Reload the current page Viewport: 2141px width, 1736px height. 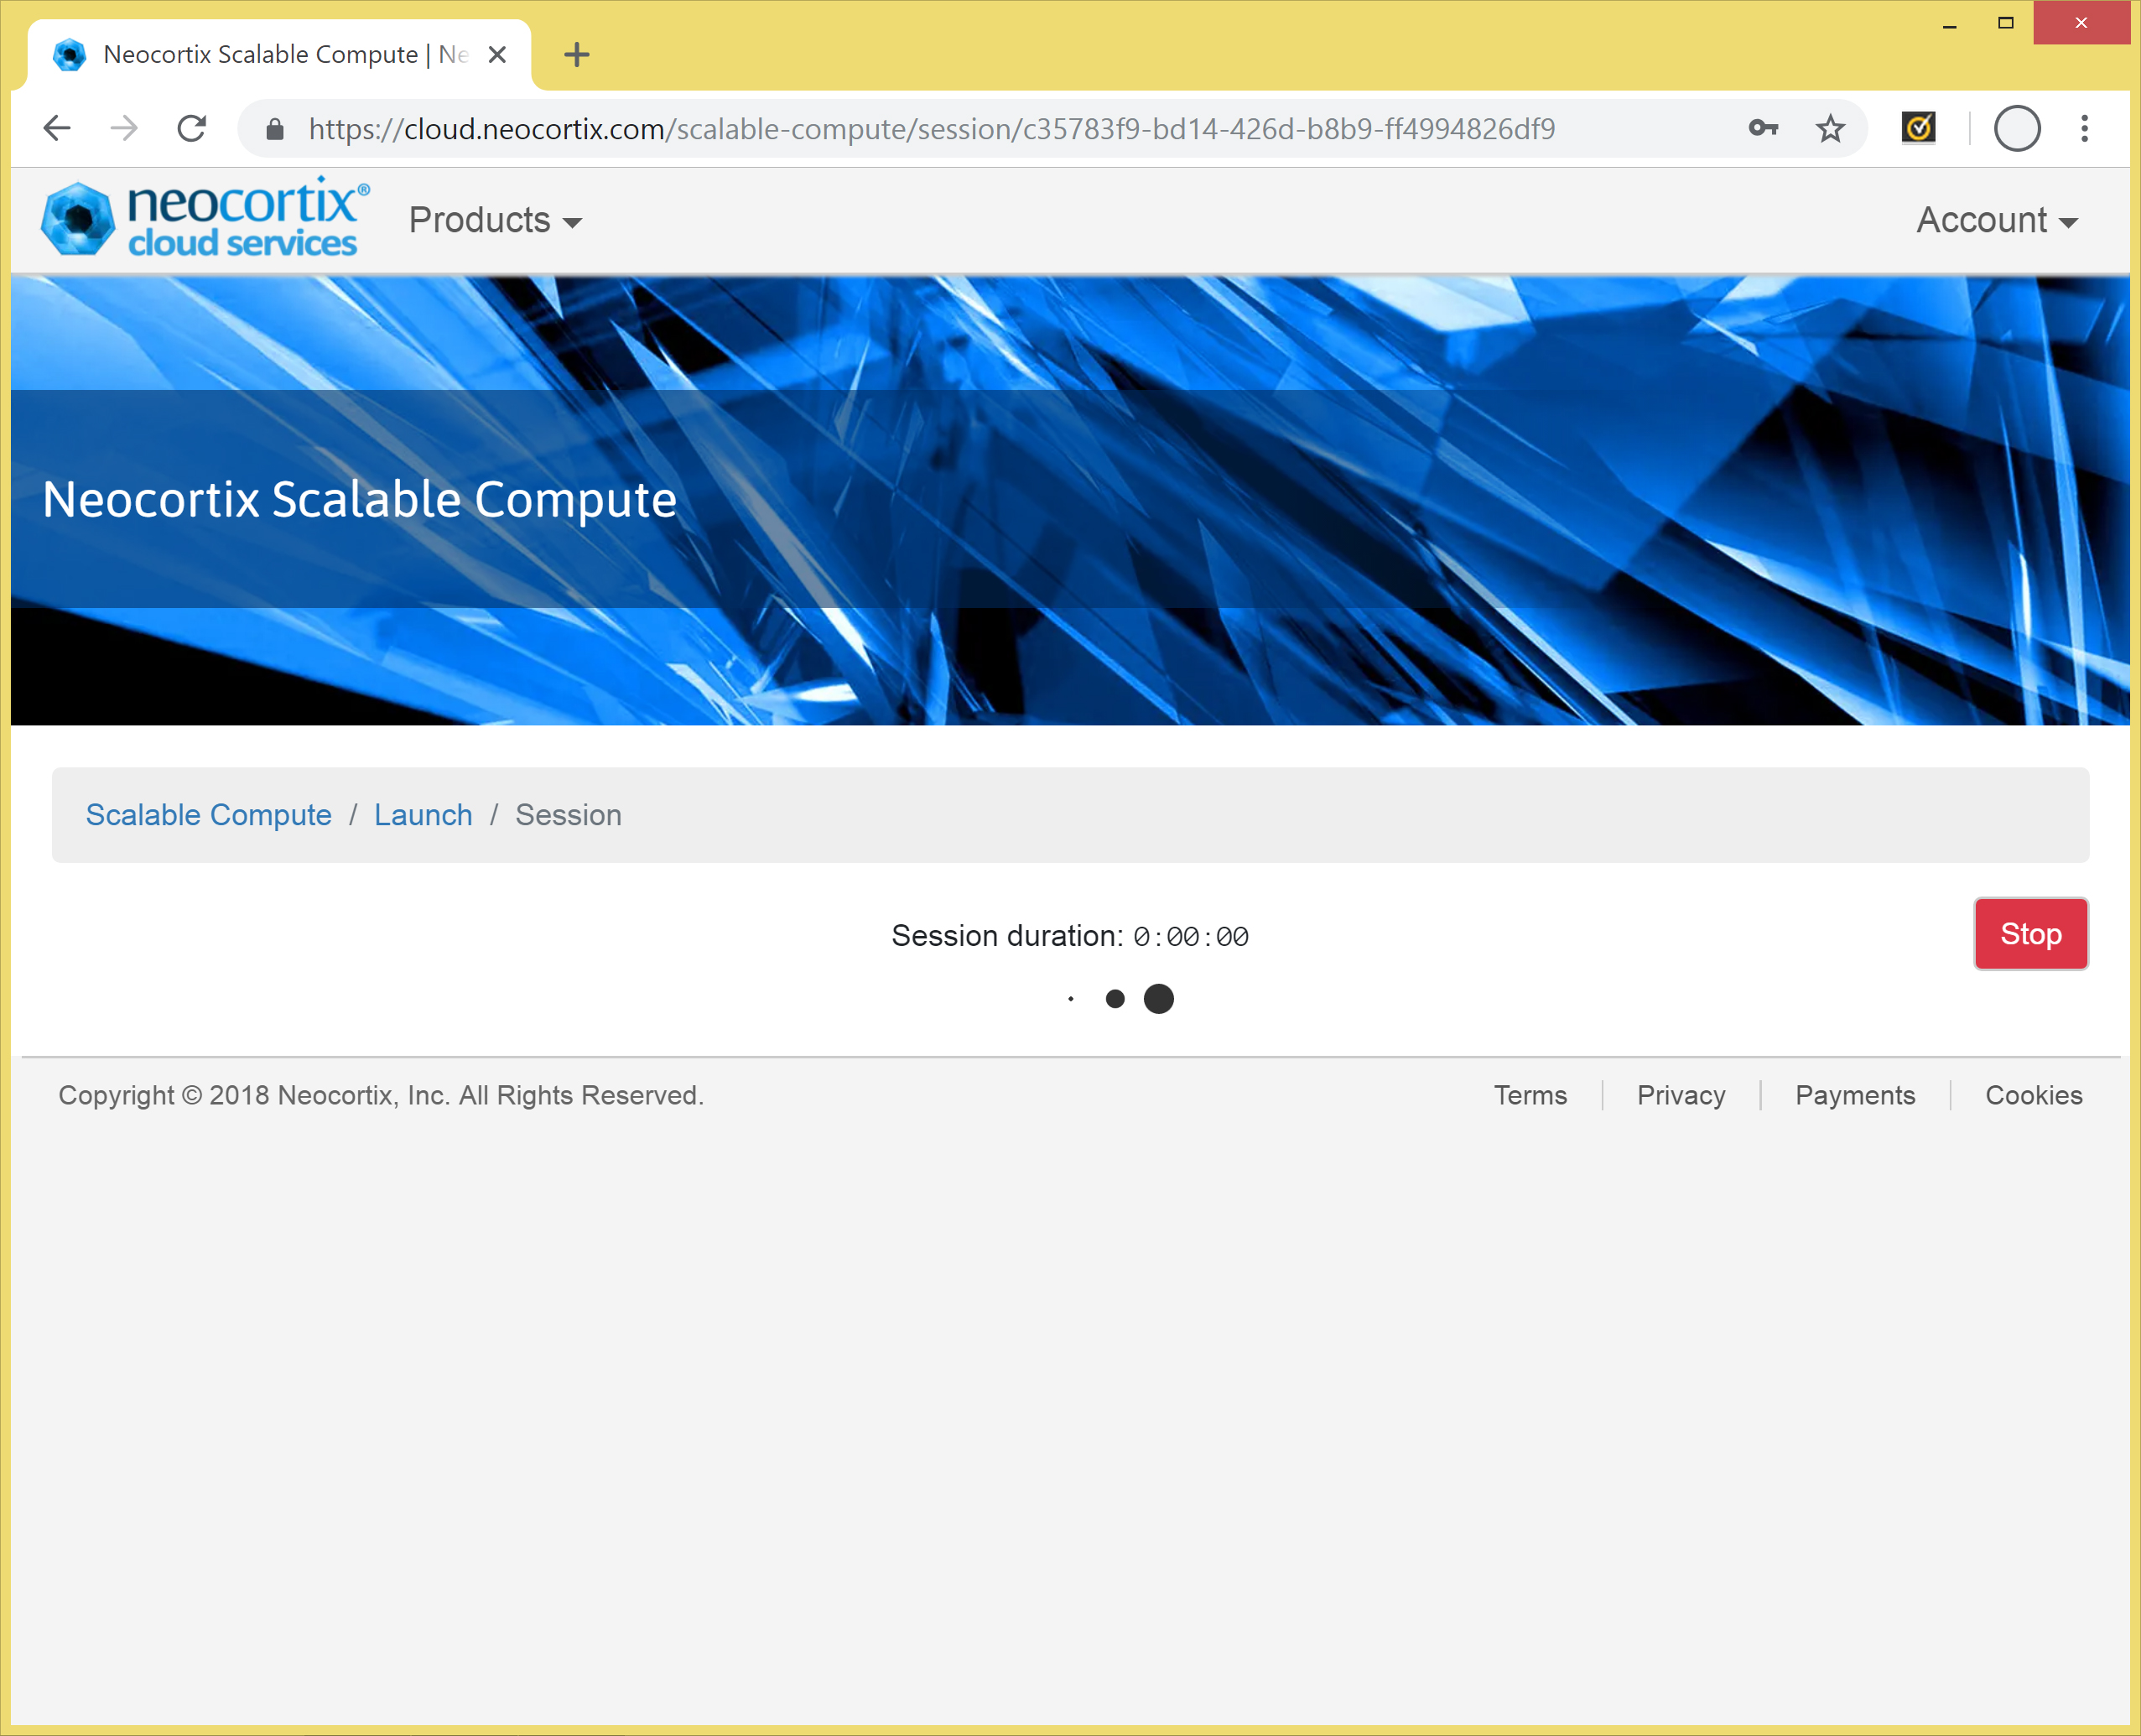191,128
